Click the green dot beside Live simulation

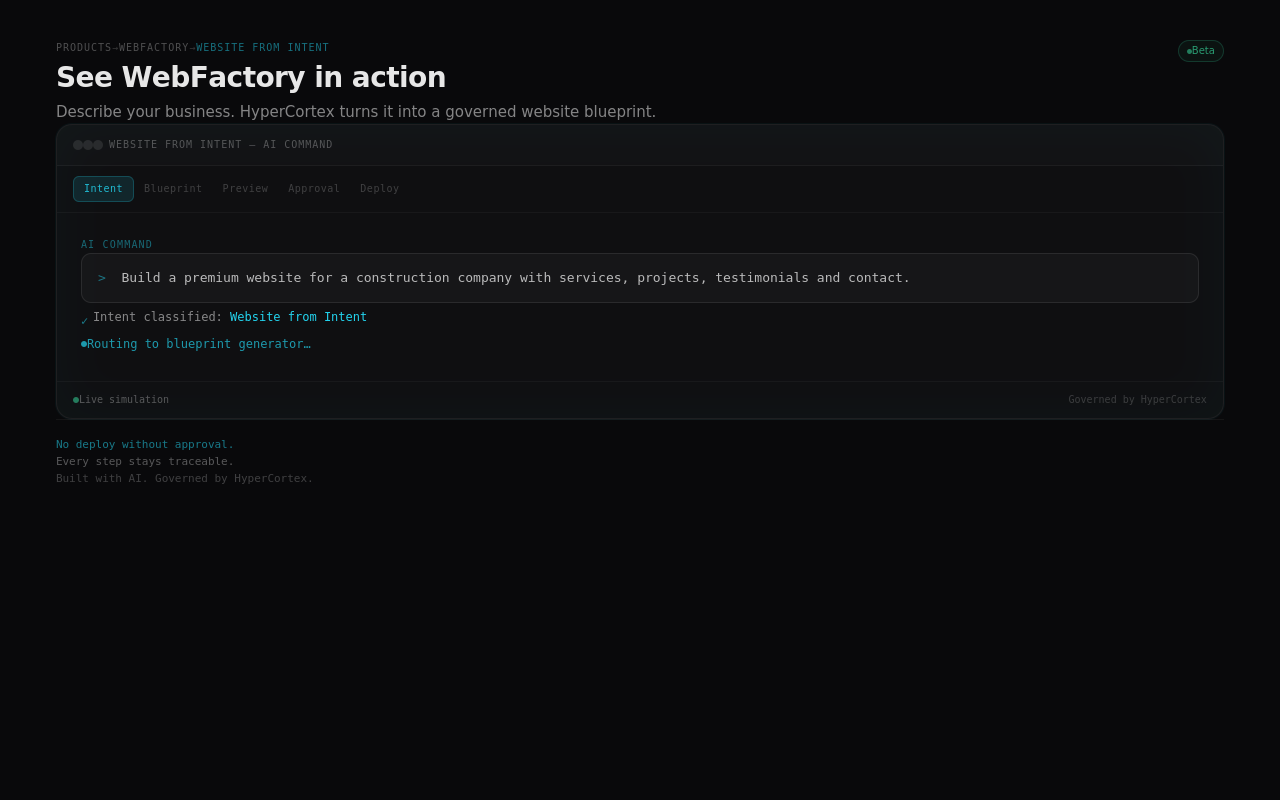point(76,400)
